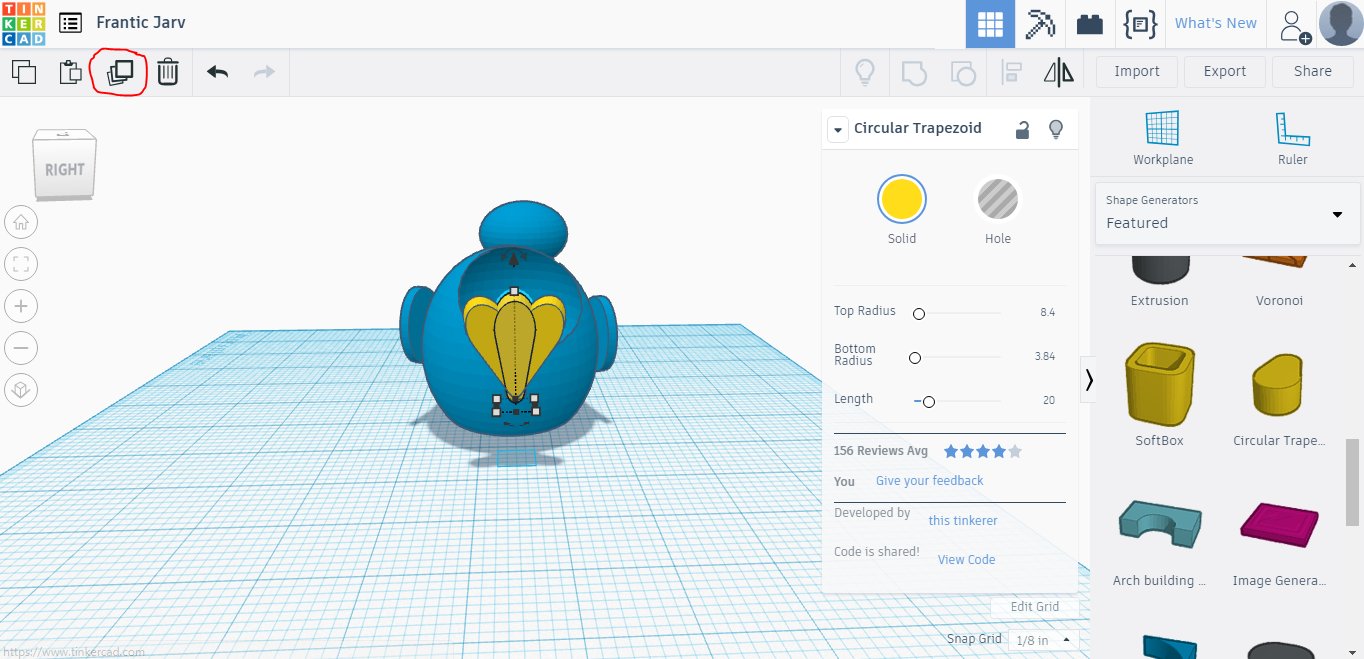The height and width of the screenshot is (659, 1364).
Task: Click the View Code link
Action: (x=967, y=560)
